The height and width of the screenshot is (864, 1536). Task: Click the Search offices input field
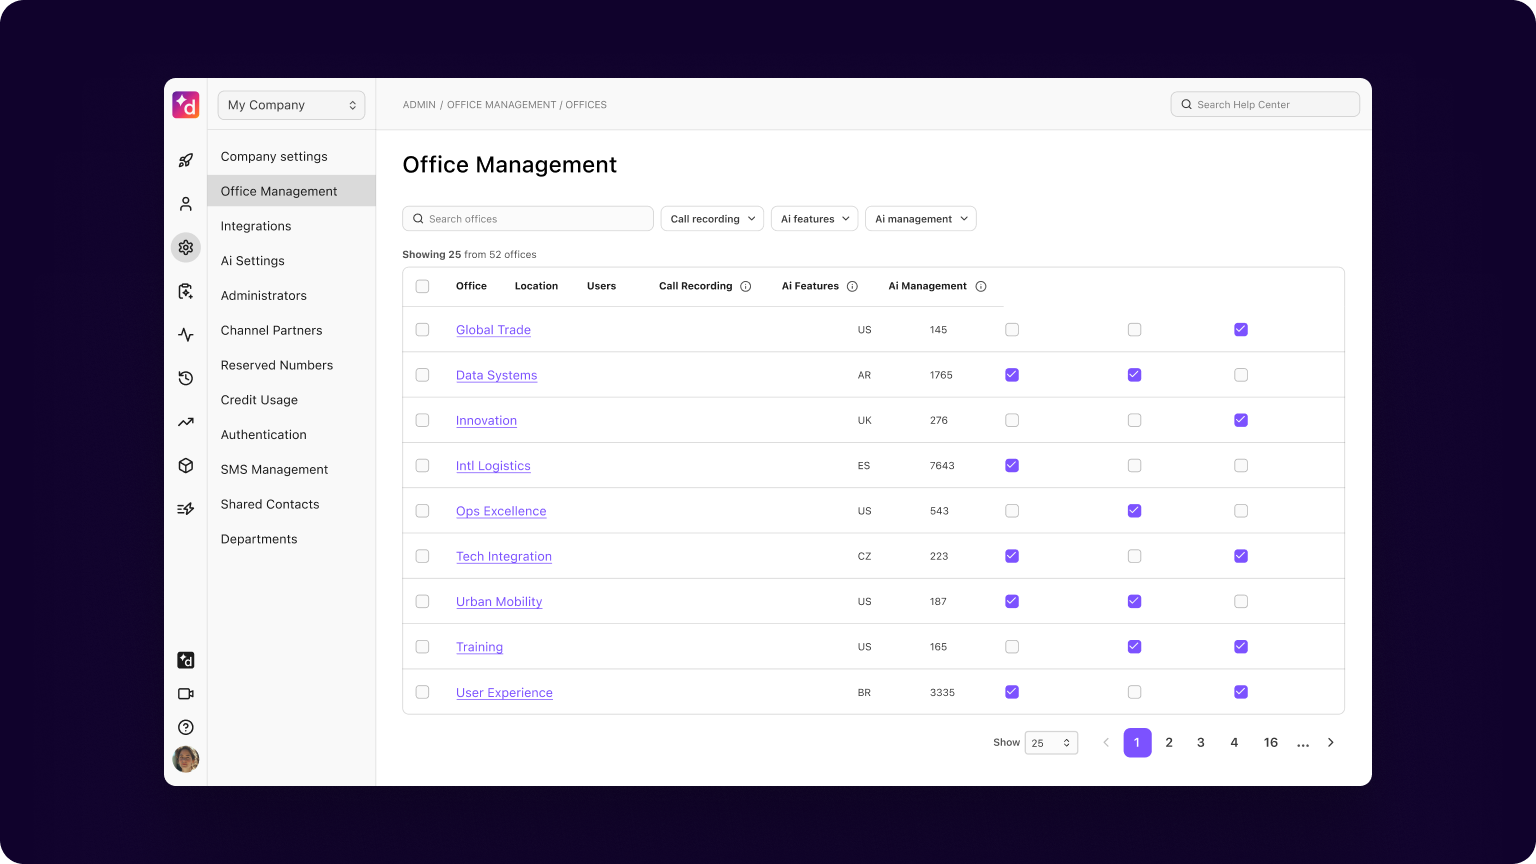(x=528, y=219)
